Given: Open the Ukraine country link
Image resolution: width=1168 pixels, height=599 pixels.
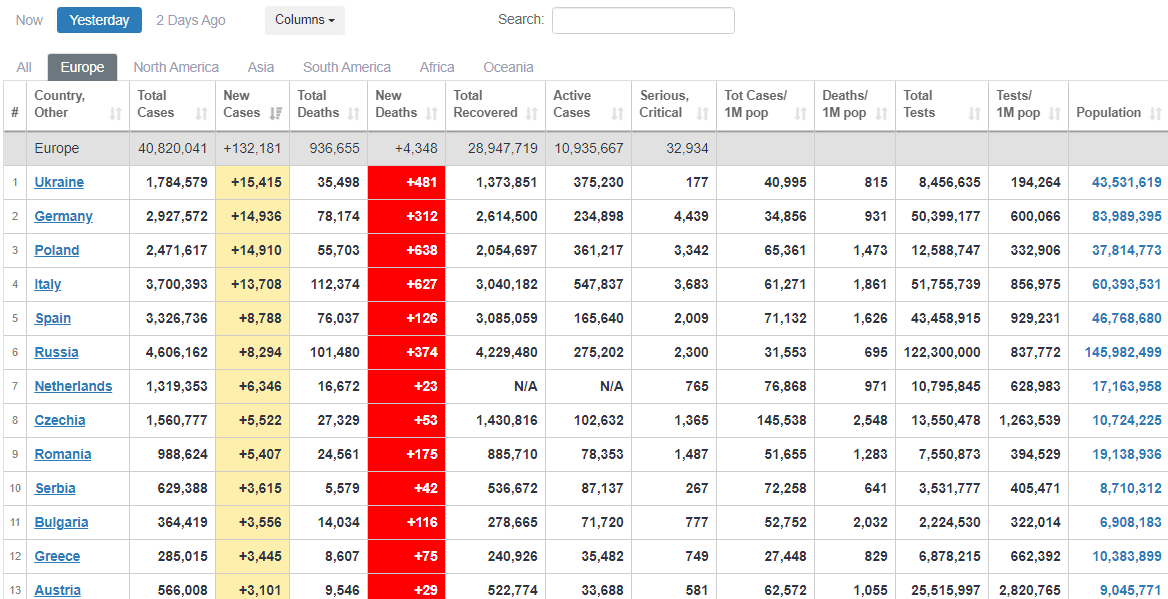Looking at the screenshot, I should [x=59, y=182].
